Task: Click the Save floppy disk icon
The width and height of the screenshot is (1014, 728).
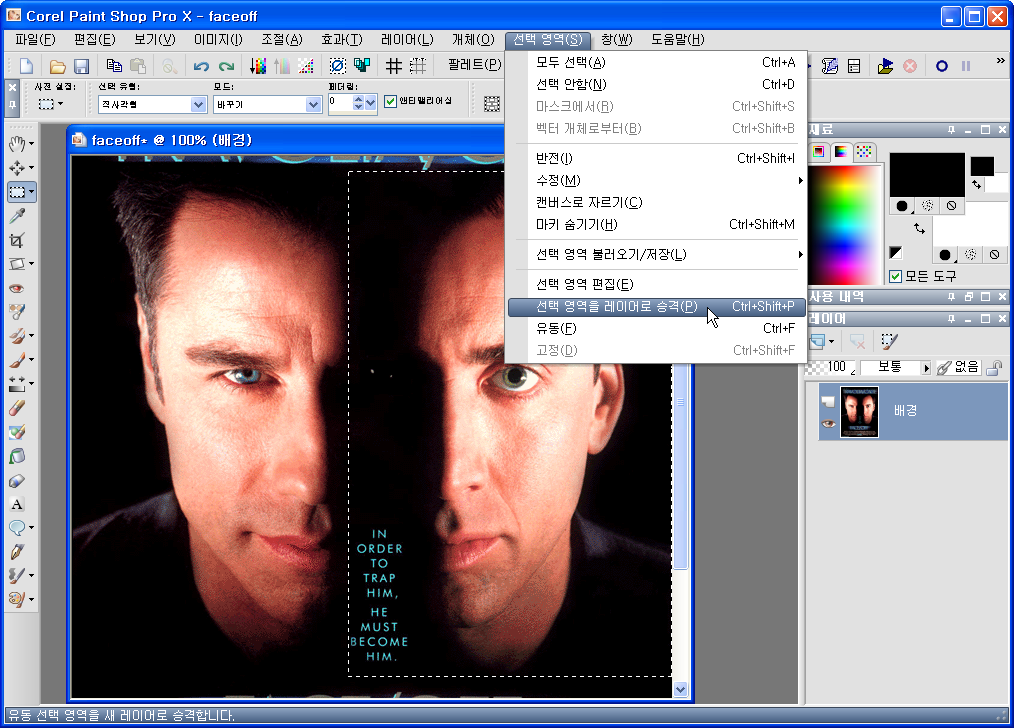Action: coord(81,65)
